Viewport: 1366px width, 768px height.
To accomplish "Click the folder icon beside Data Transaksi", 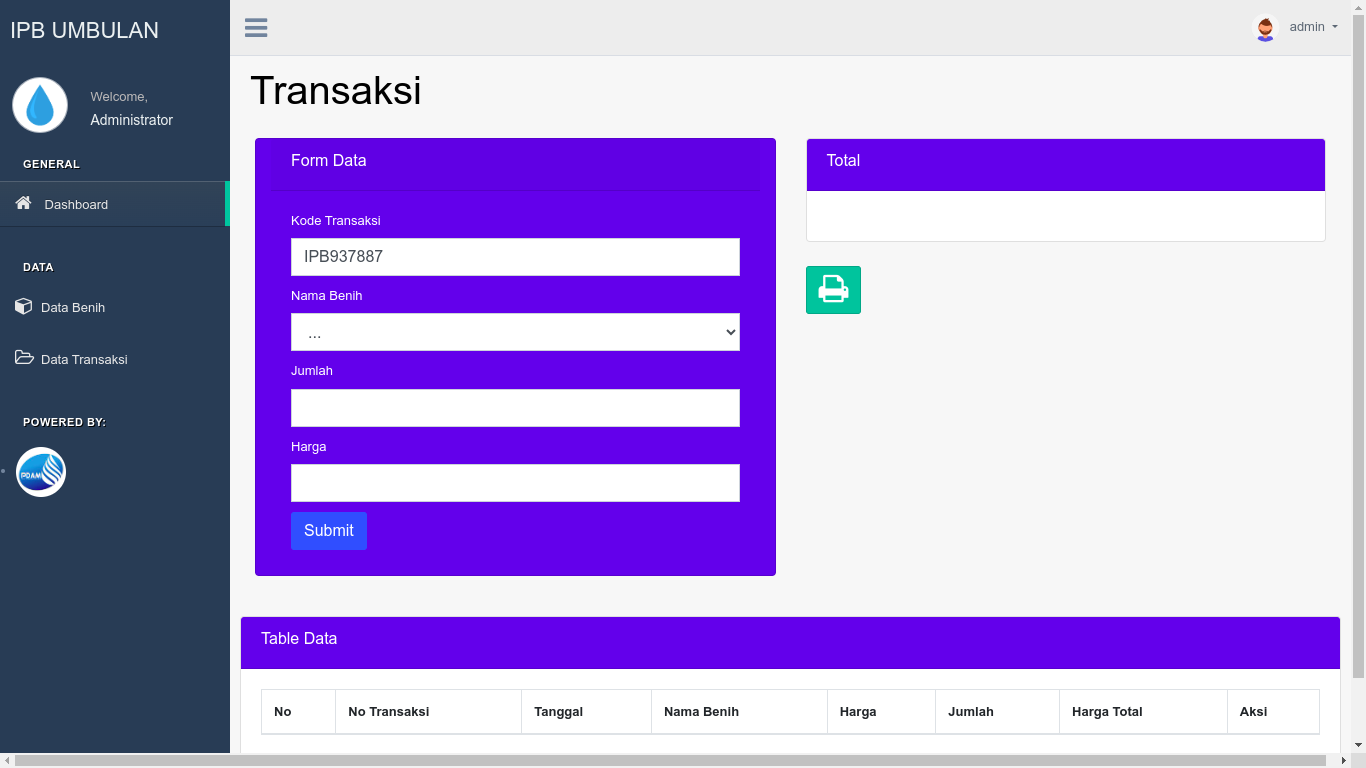I will tap(24, 358).
